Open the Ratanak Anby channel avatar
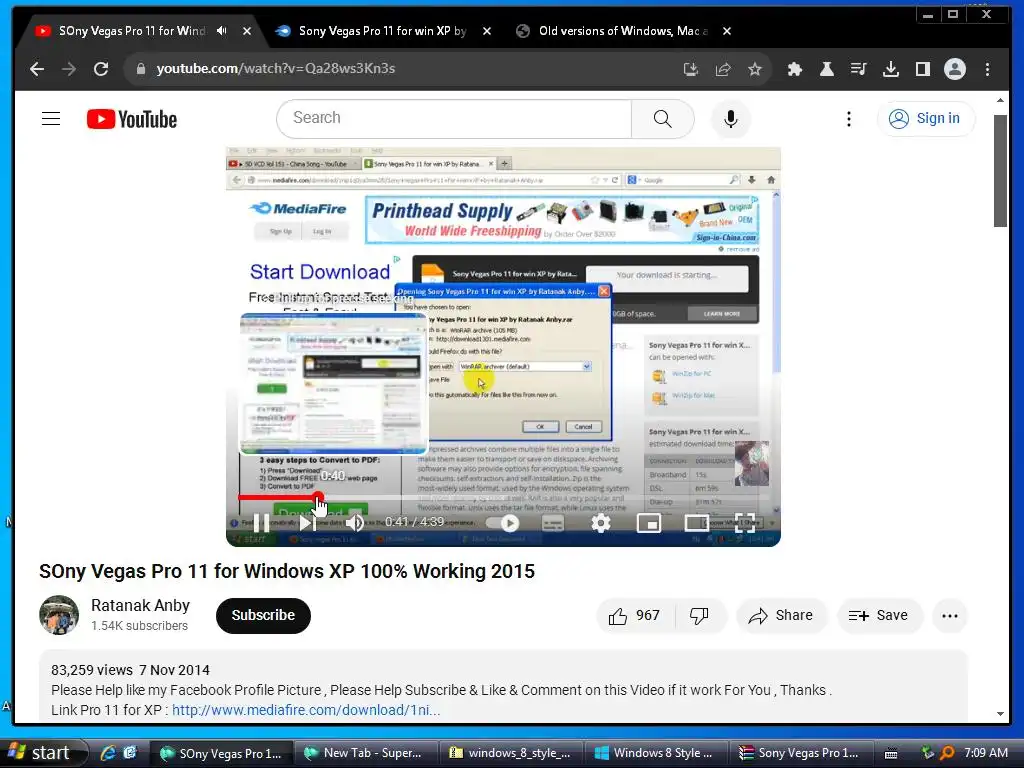1024x768 pixels. coord(59,615)
